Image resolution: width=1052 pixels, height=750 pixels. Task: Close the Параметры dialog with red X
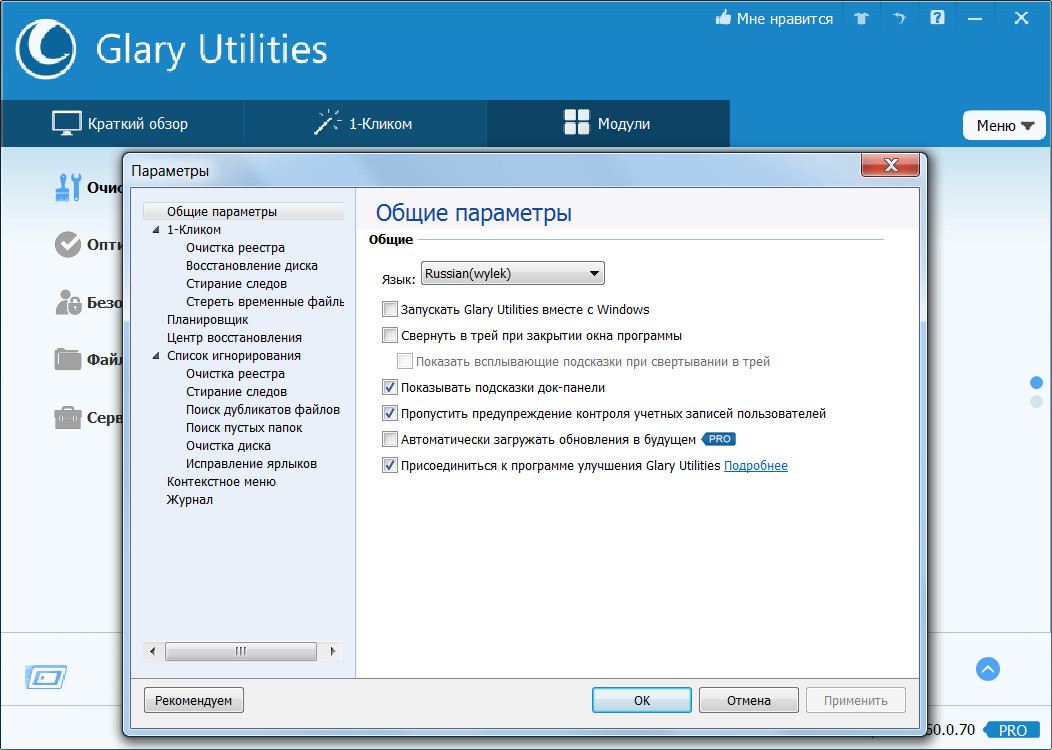(890, 165)
